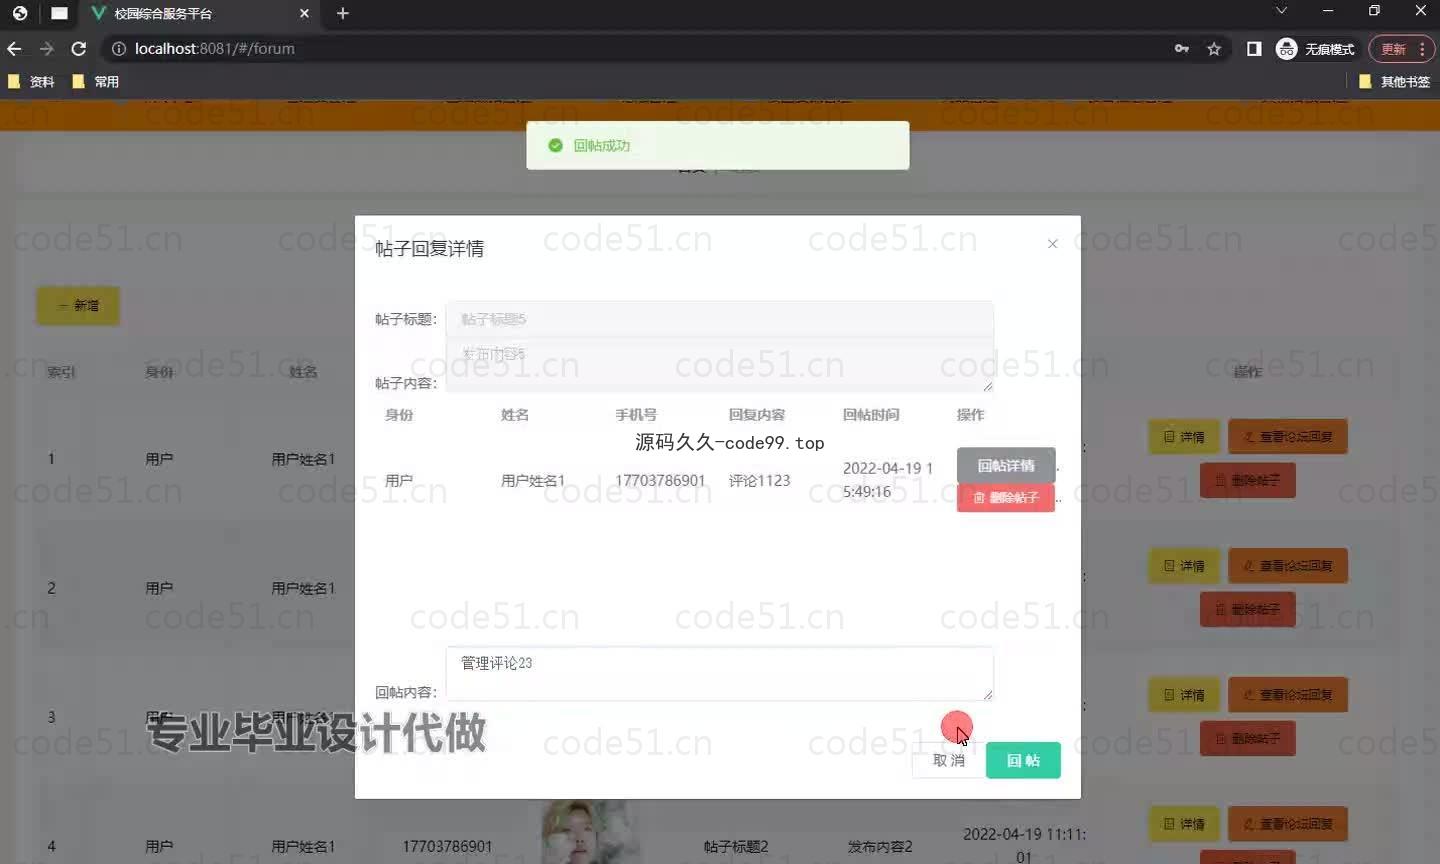Click row 4 photo thumbnail

point(590,832)
